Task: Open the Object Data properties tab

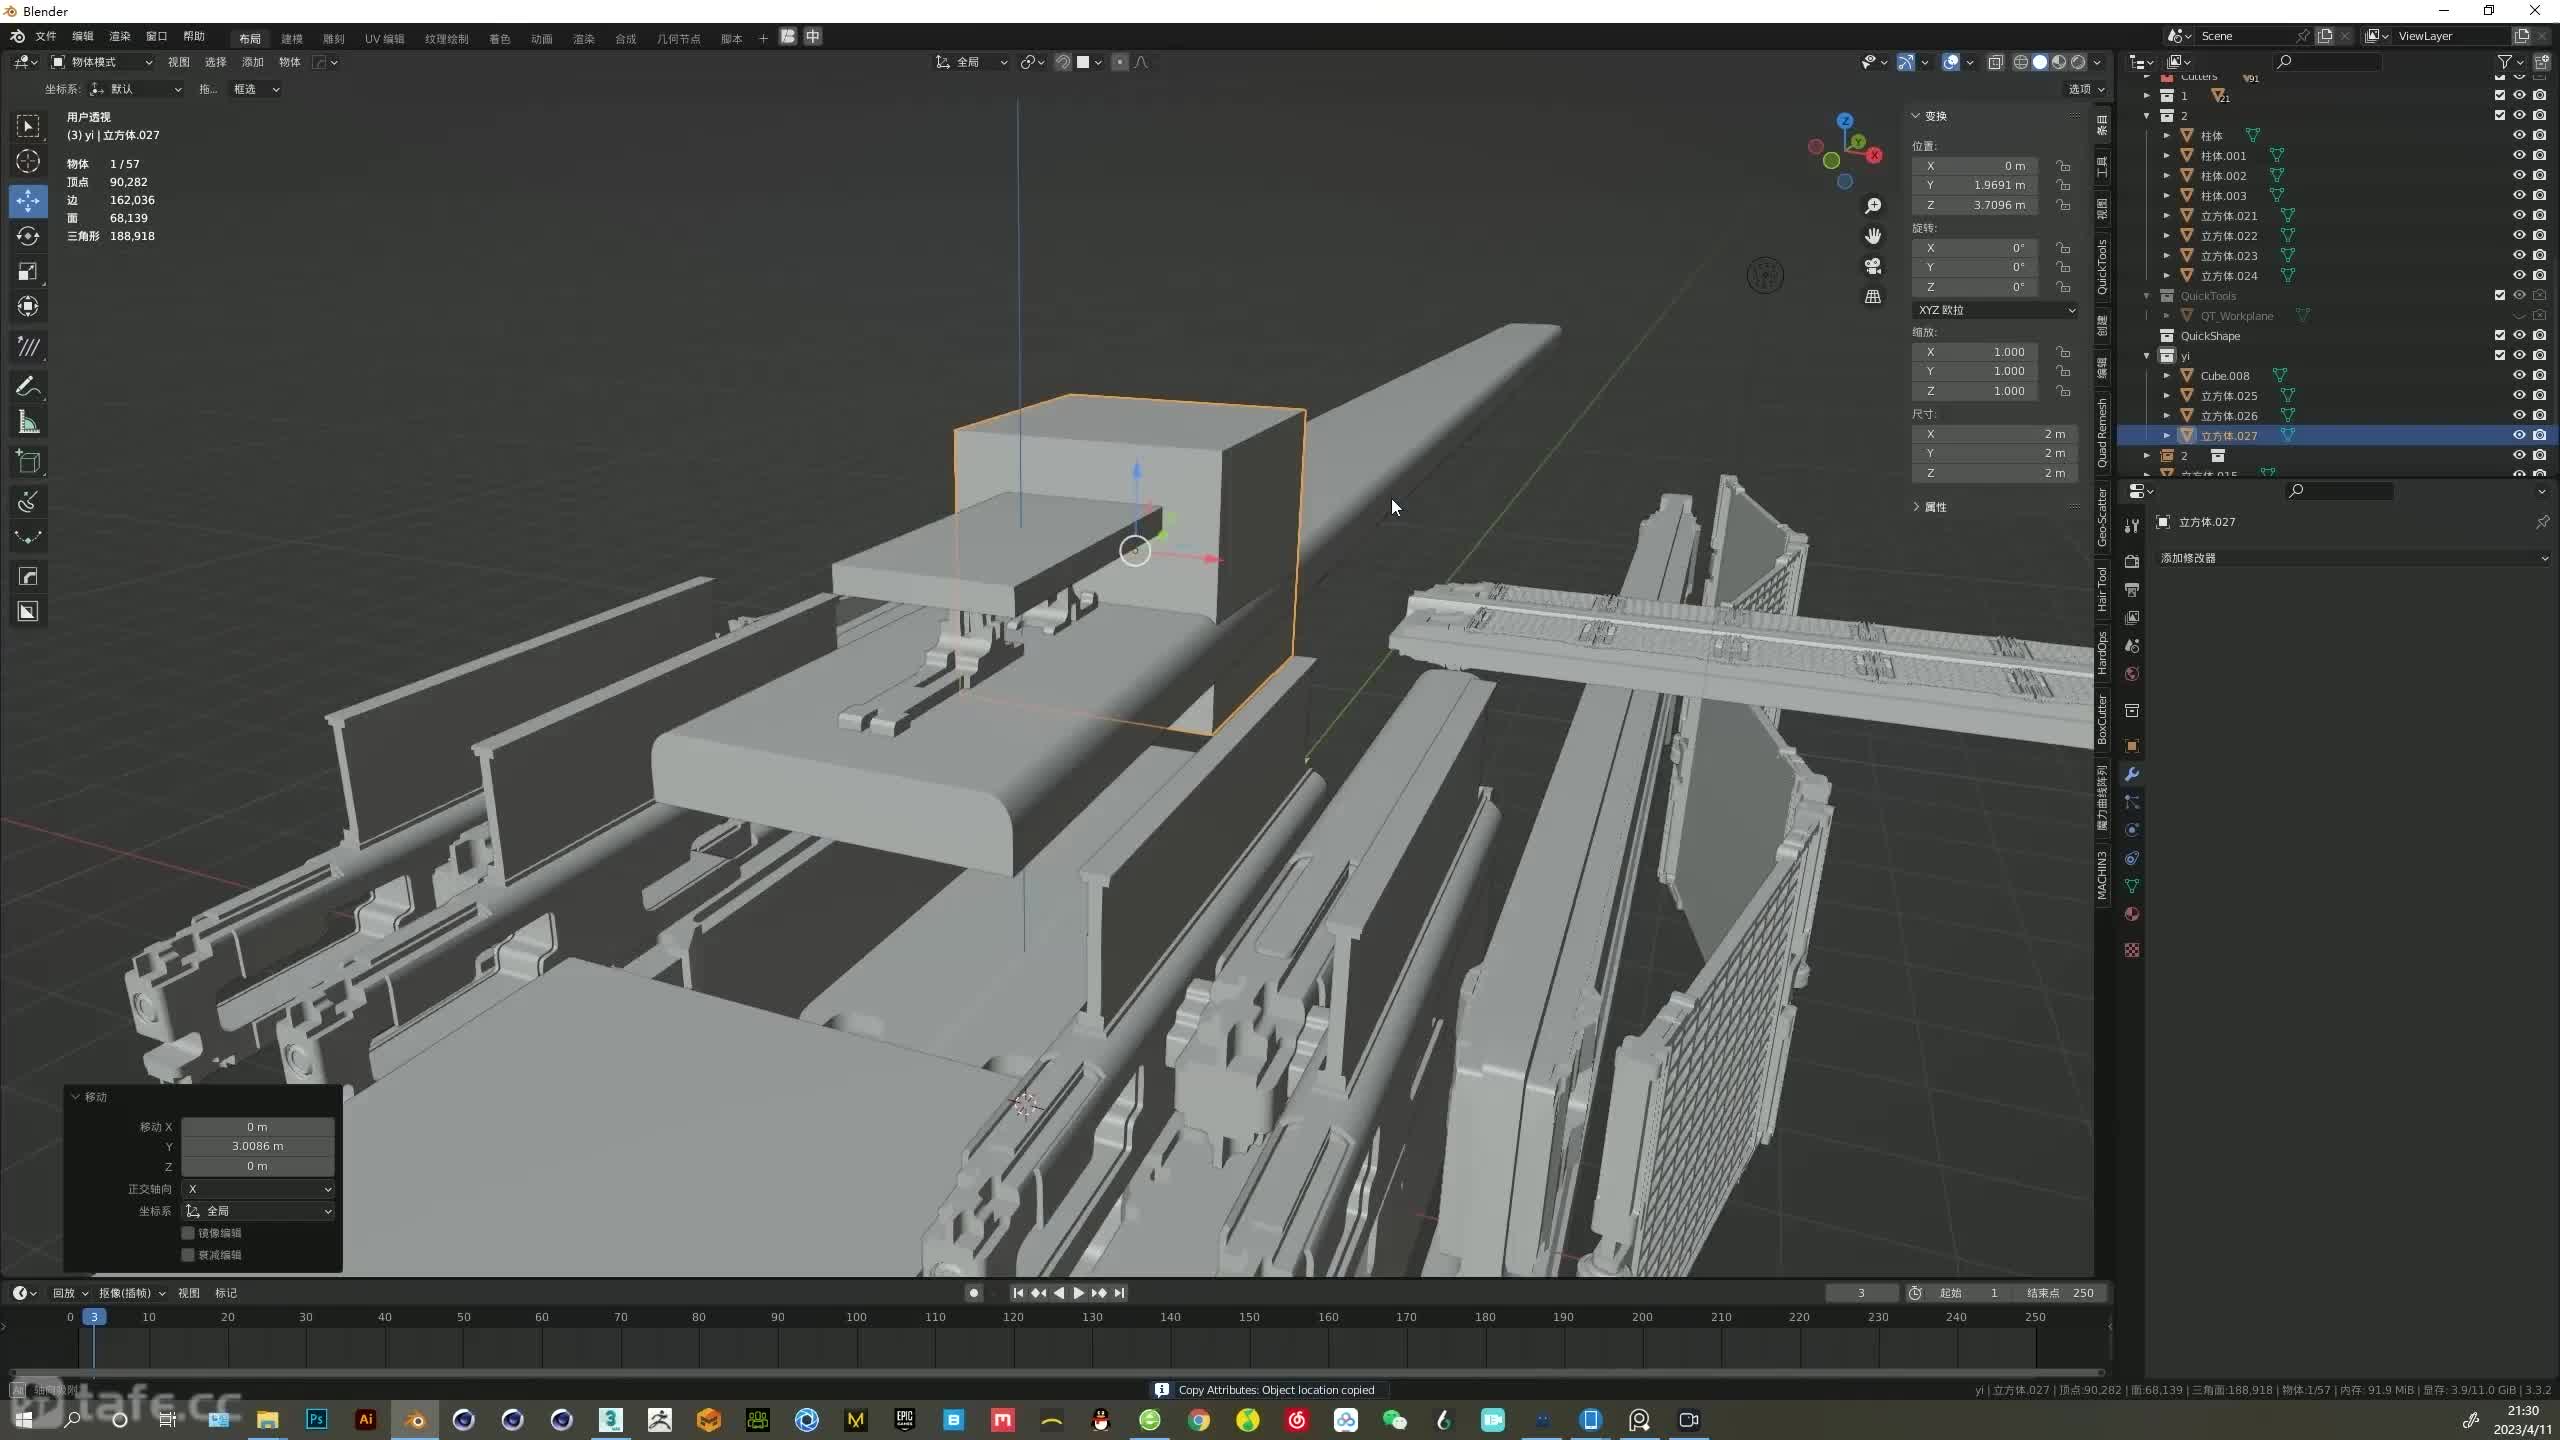Action: pos(2132,886)
